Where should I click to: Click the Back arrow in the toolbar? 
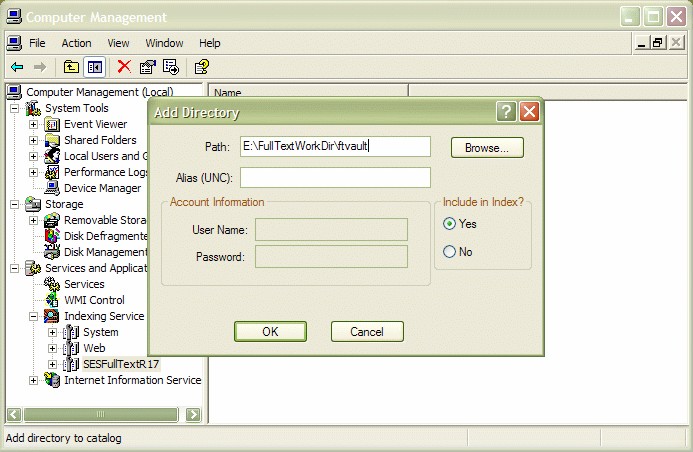pos(17,67)
